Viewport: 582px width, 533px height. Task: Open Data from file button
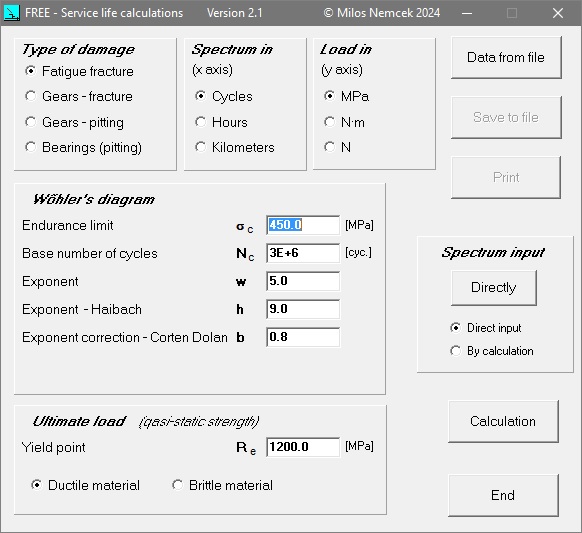coord(506,58)
